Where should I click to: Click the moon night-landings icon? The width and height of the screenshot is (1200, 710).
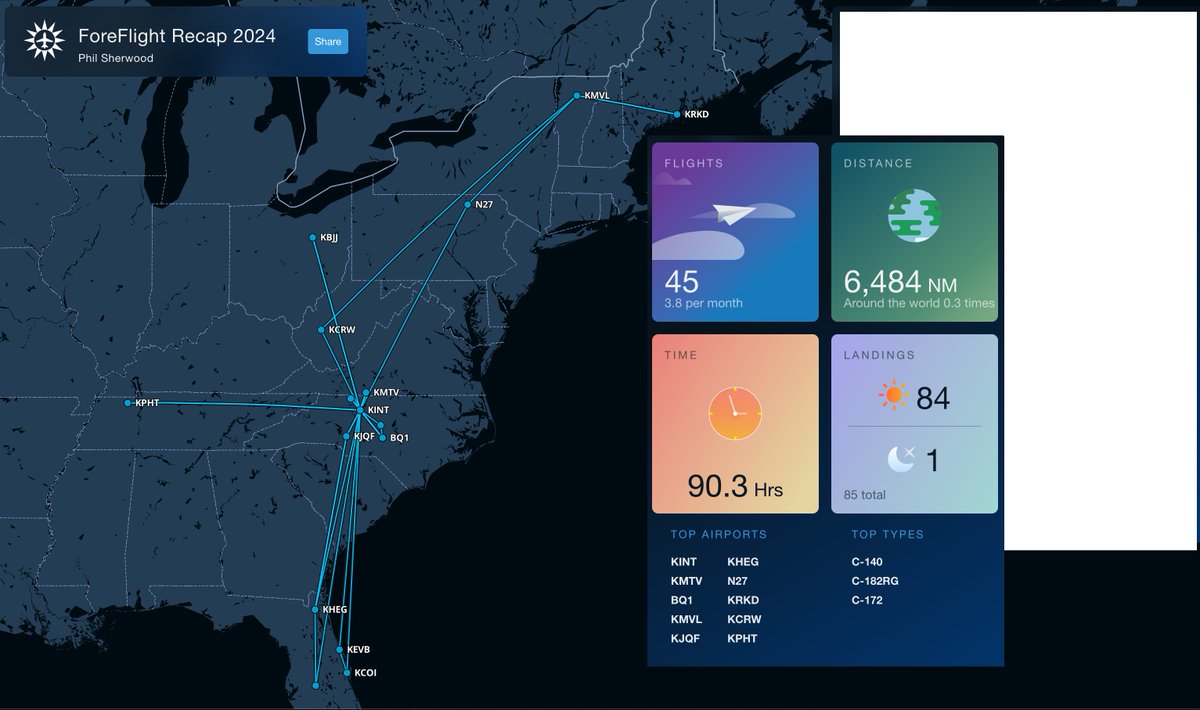(900, 459)
